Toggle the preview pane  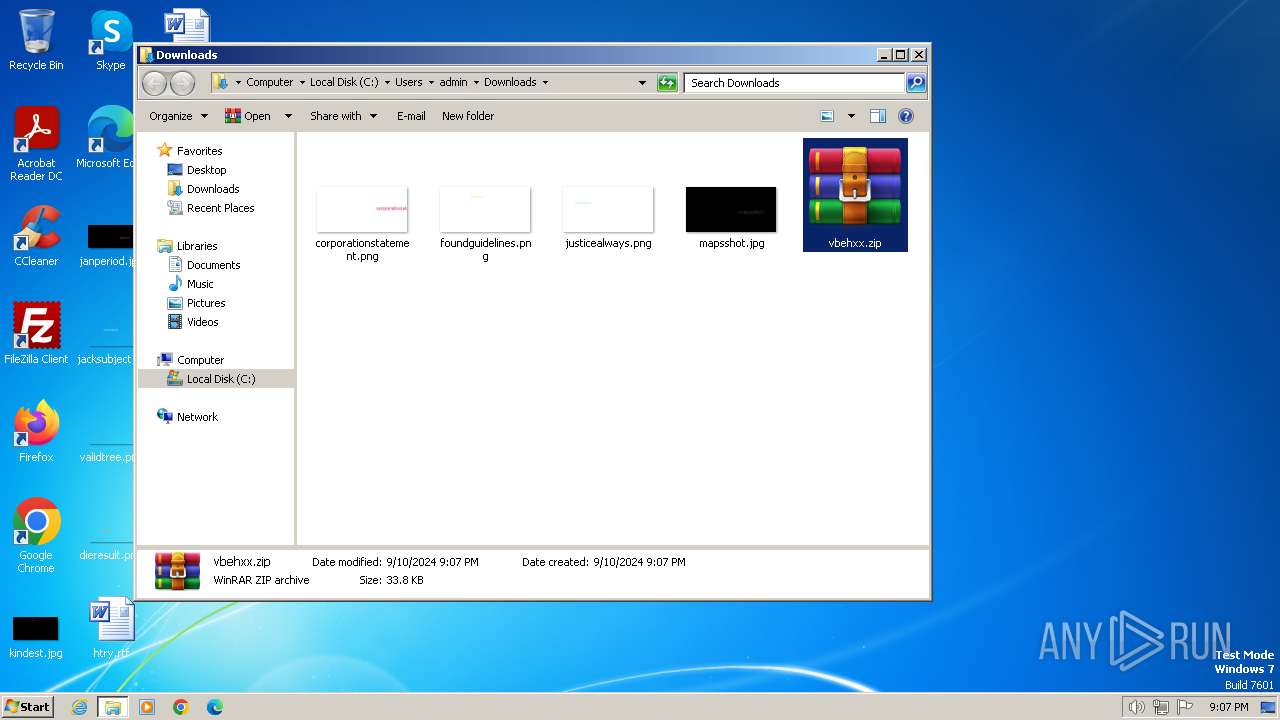click(x=878, y=116)
